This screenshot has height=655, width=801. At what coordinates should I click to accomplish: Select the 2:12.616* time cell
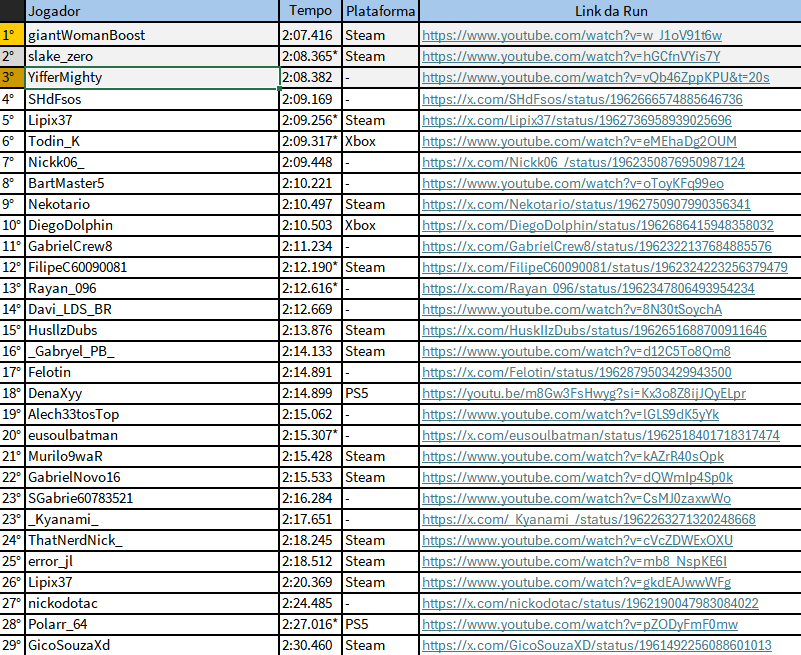coord(310,288)
